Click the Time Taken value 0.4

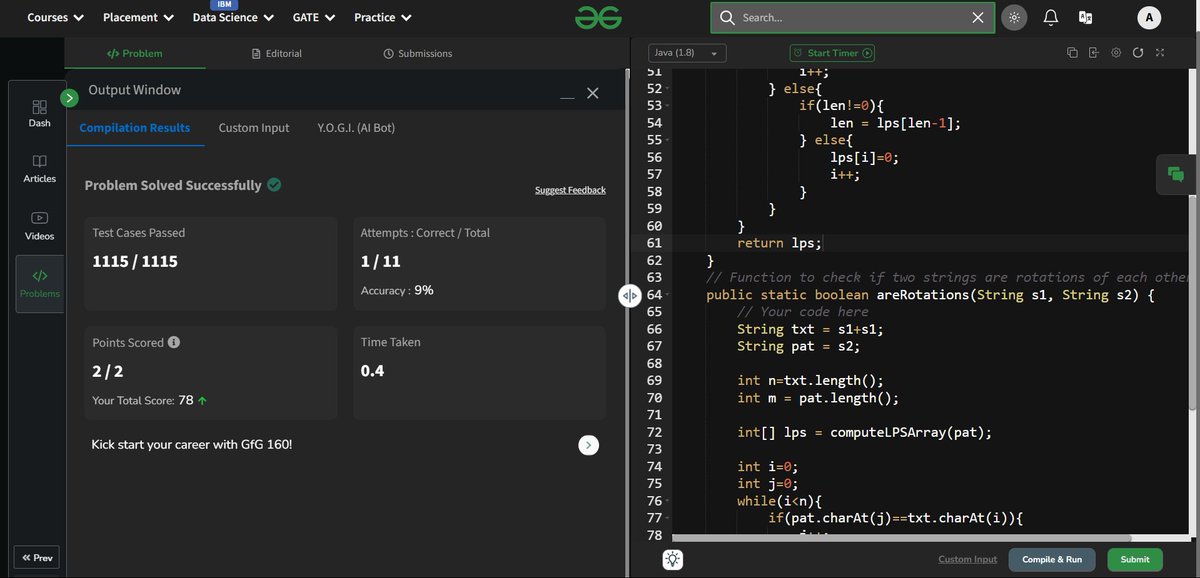[x=372, y=371]
